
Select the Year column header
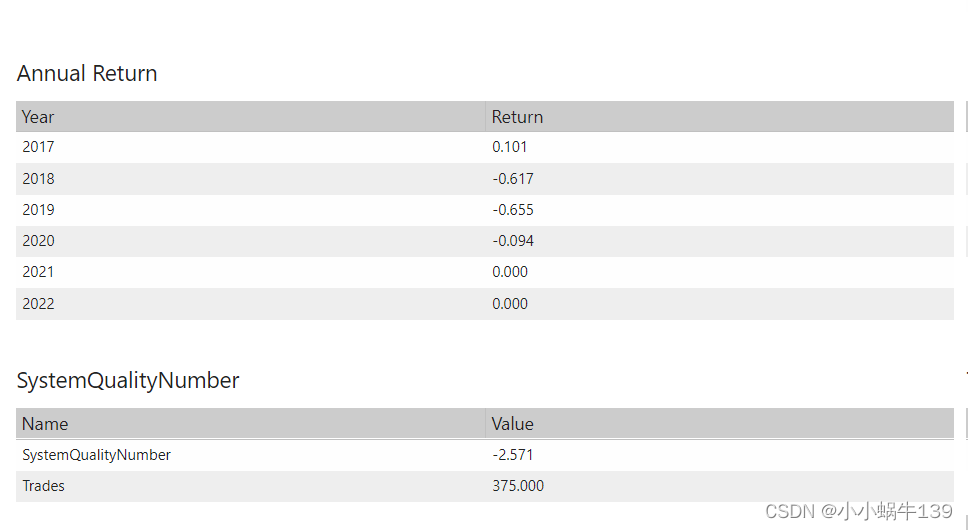click(x=38, y=117)
